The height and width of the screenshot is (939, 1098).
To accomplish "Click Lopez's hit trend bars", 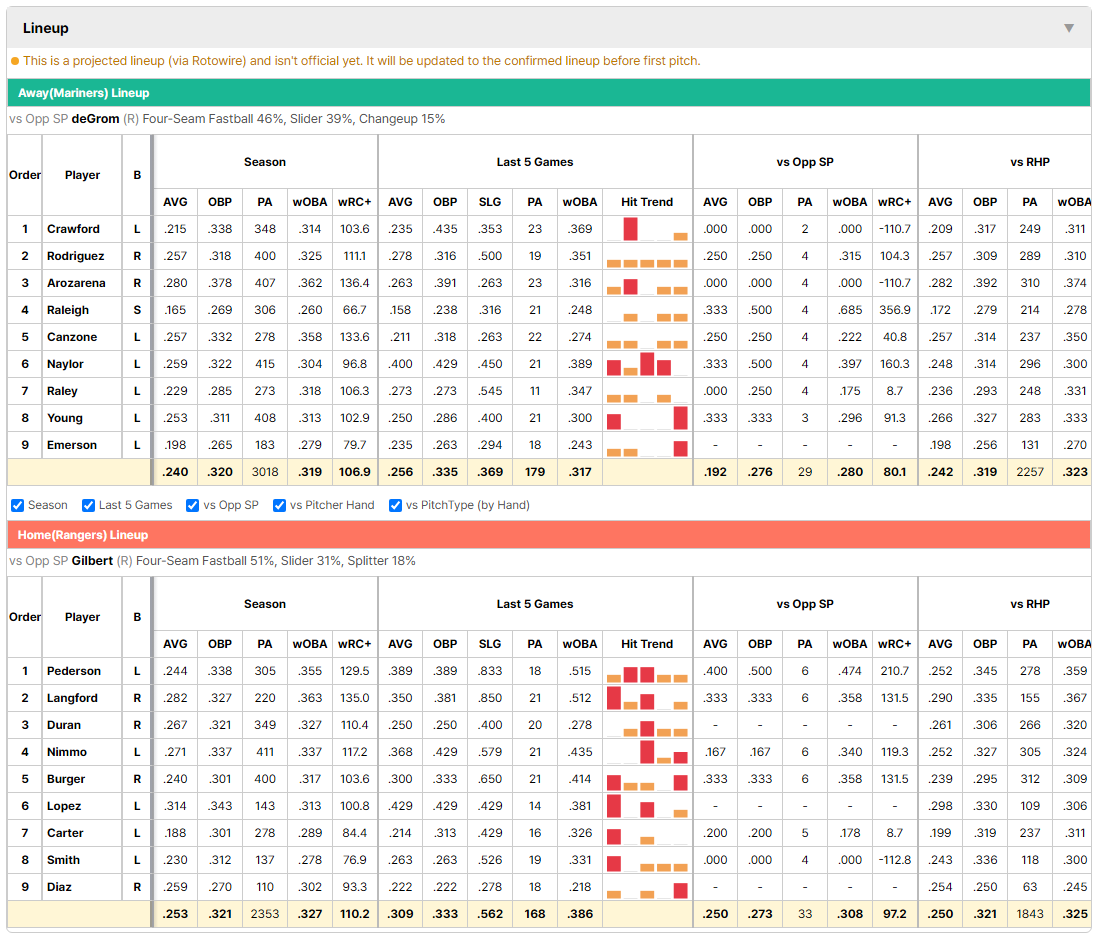I will (x=646, y=806).
